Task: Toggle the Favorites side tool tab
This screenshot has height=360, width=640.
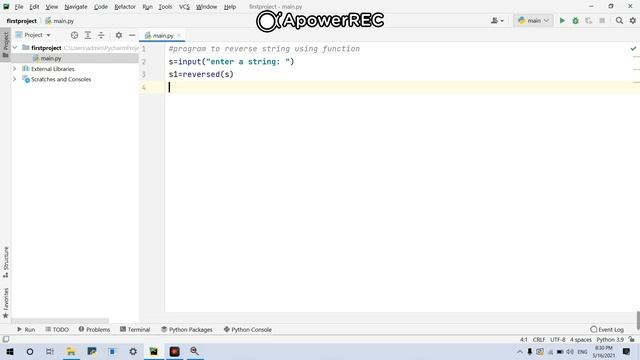Action: (x=5, y=303)
